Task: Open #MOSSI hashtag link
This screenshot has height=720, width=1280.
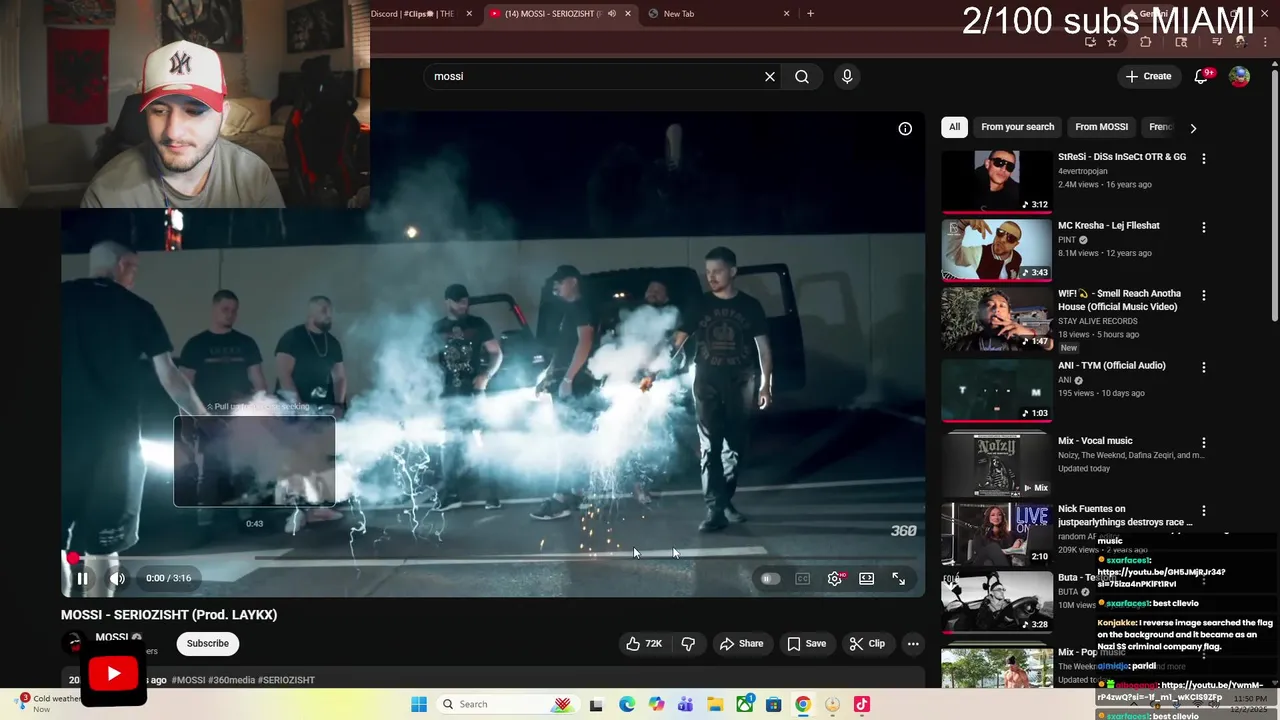Action: click(x=188, y=680)
